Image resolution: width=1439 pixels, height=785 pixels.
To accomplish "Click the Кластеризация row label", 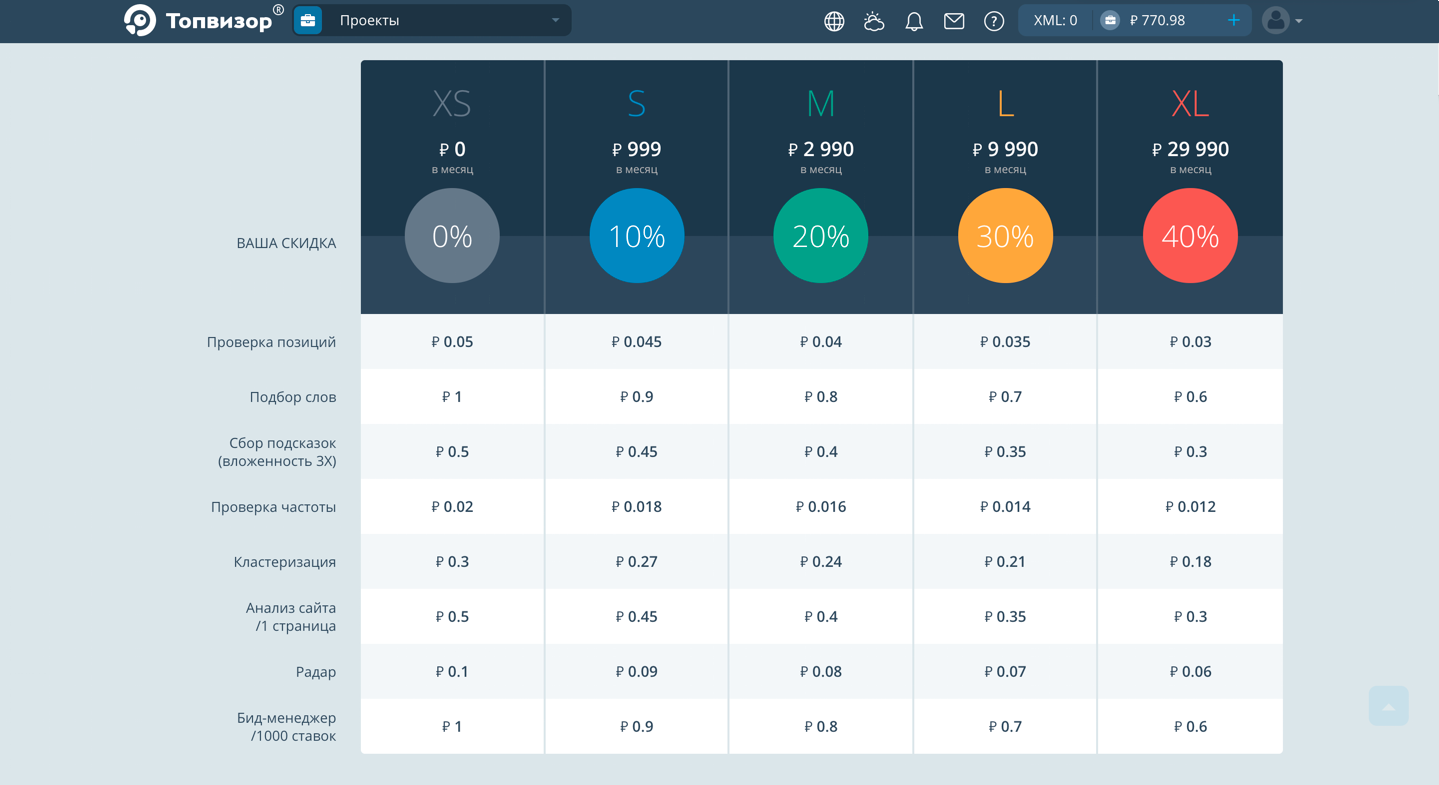I will pos(285,562).
